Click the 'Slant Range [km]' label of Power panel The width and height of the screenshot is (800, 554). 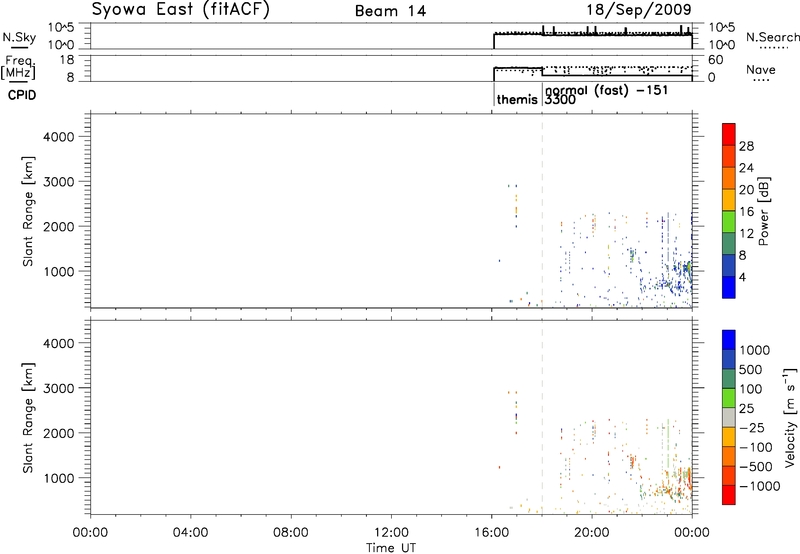click(x=28, y=211)
